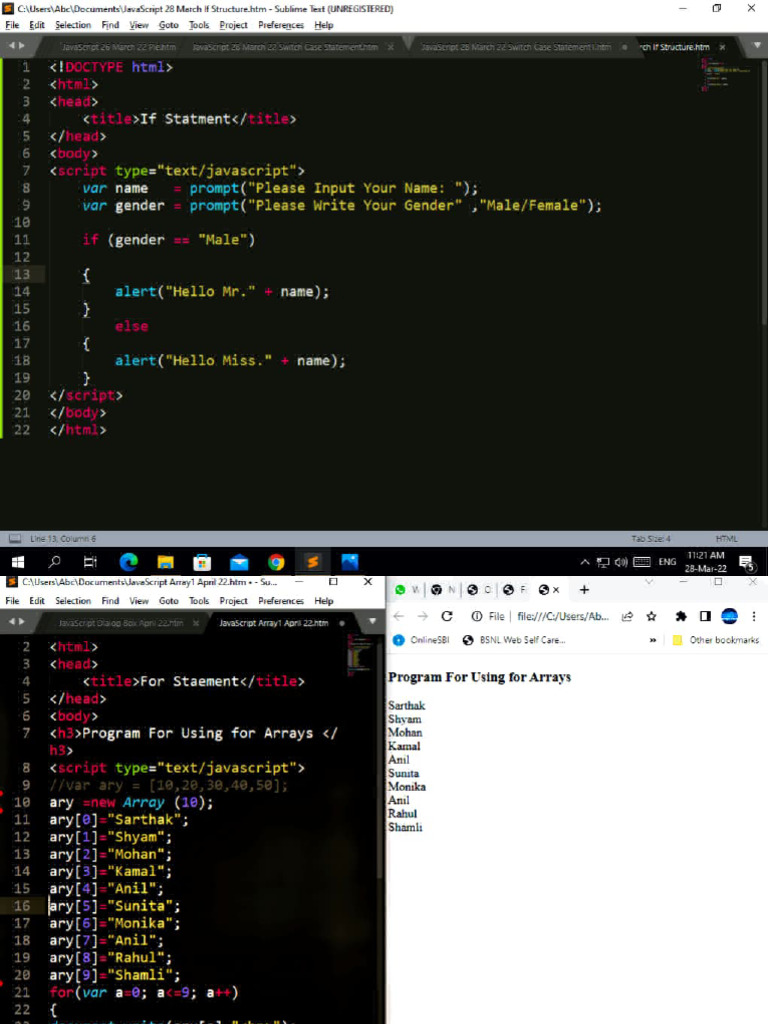Image resolution: width=768 pixels, height=1024 pixels.
Task: Show hidden tray icons chevron
Action: pyautogui.click(x=585, y=562)
